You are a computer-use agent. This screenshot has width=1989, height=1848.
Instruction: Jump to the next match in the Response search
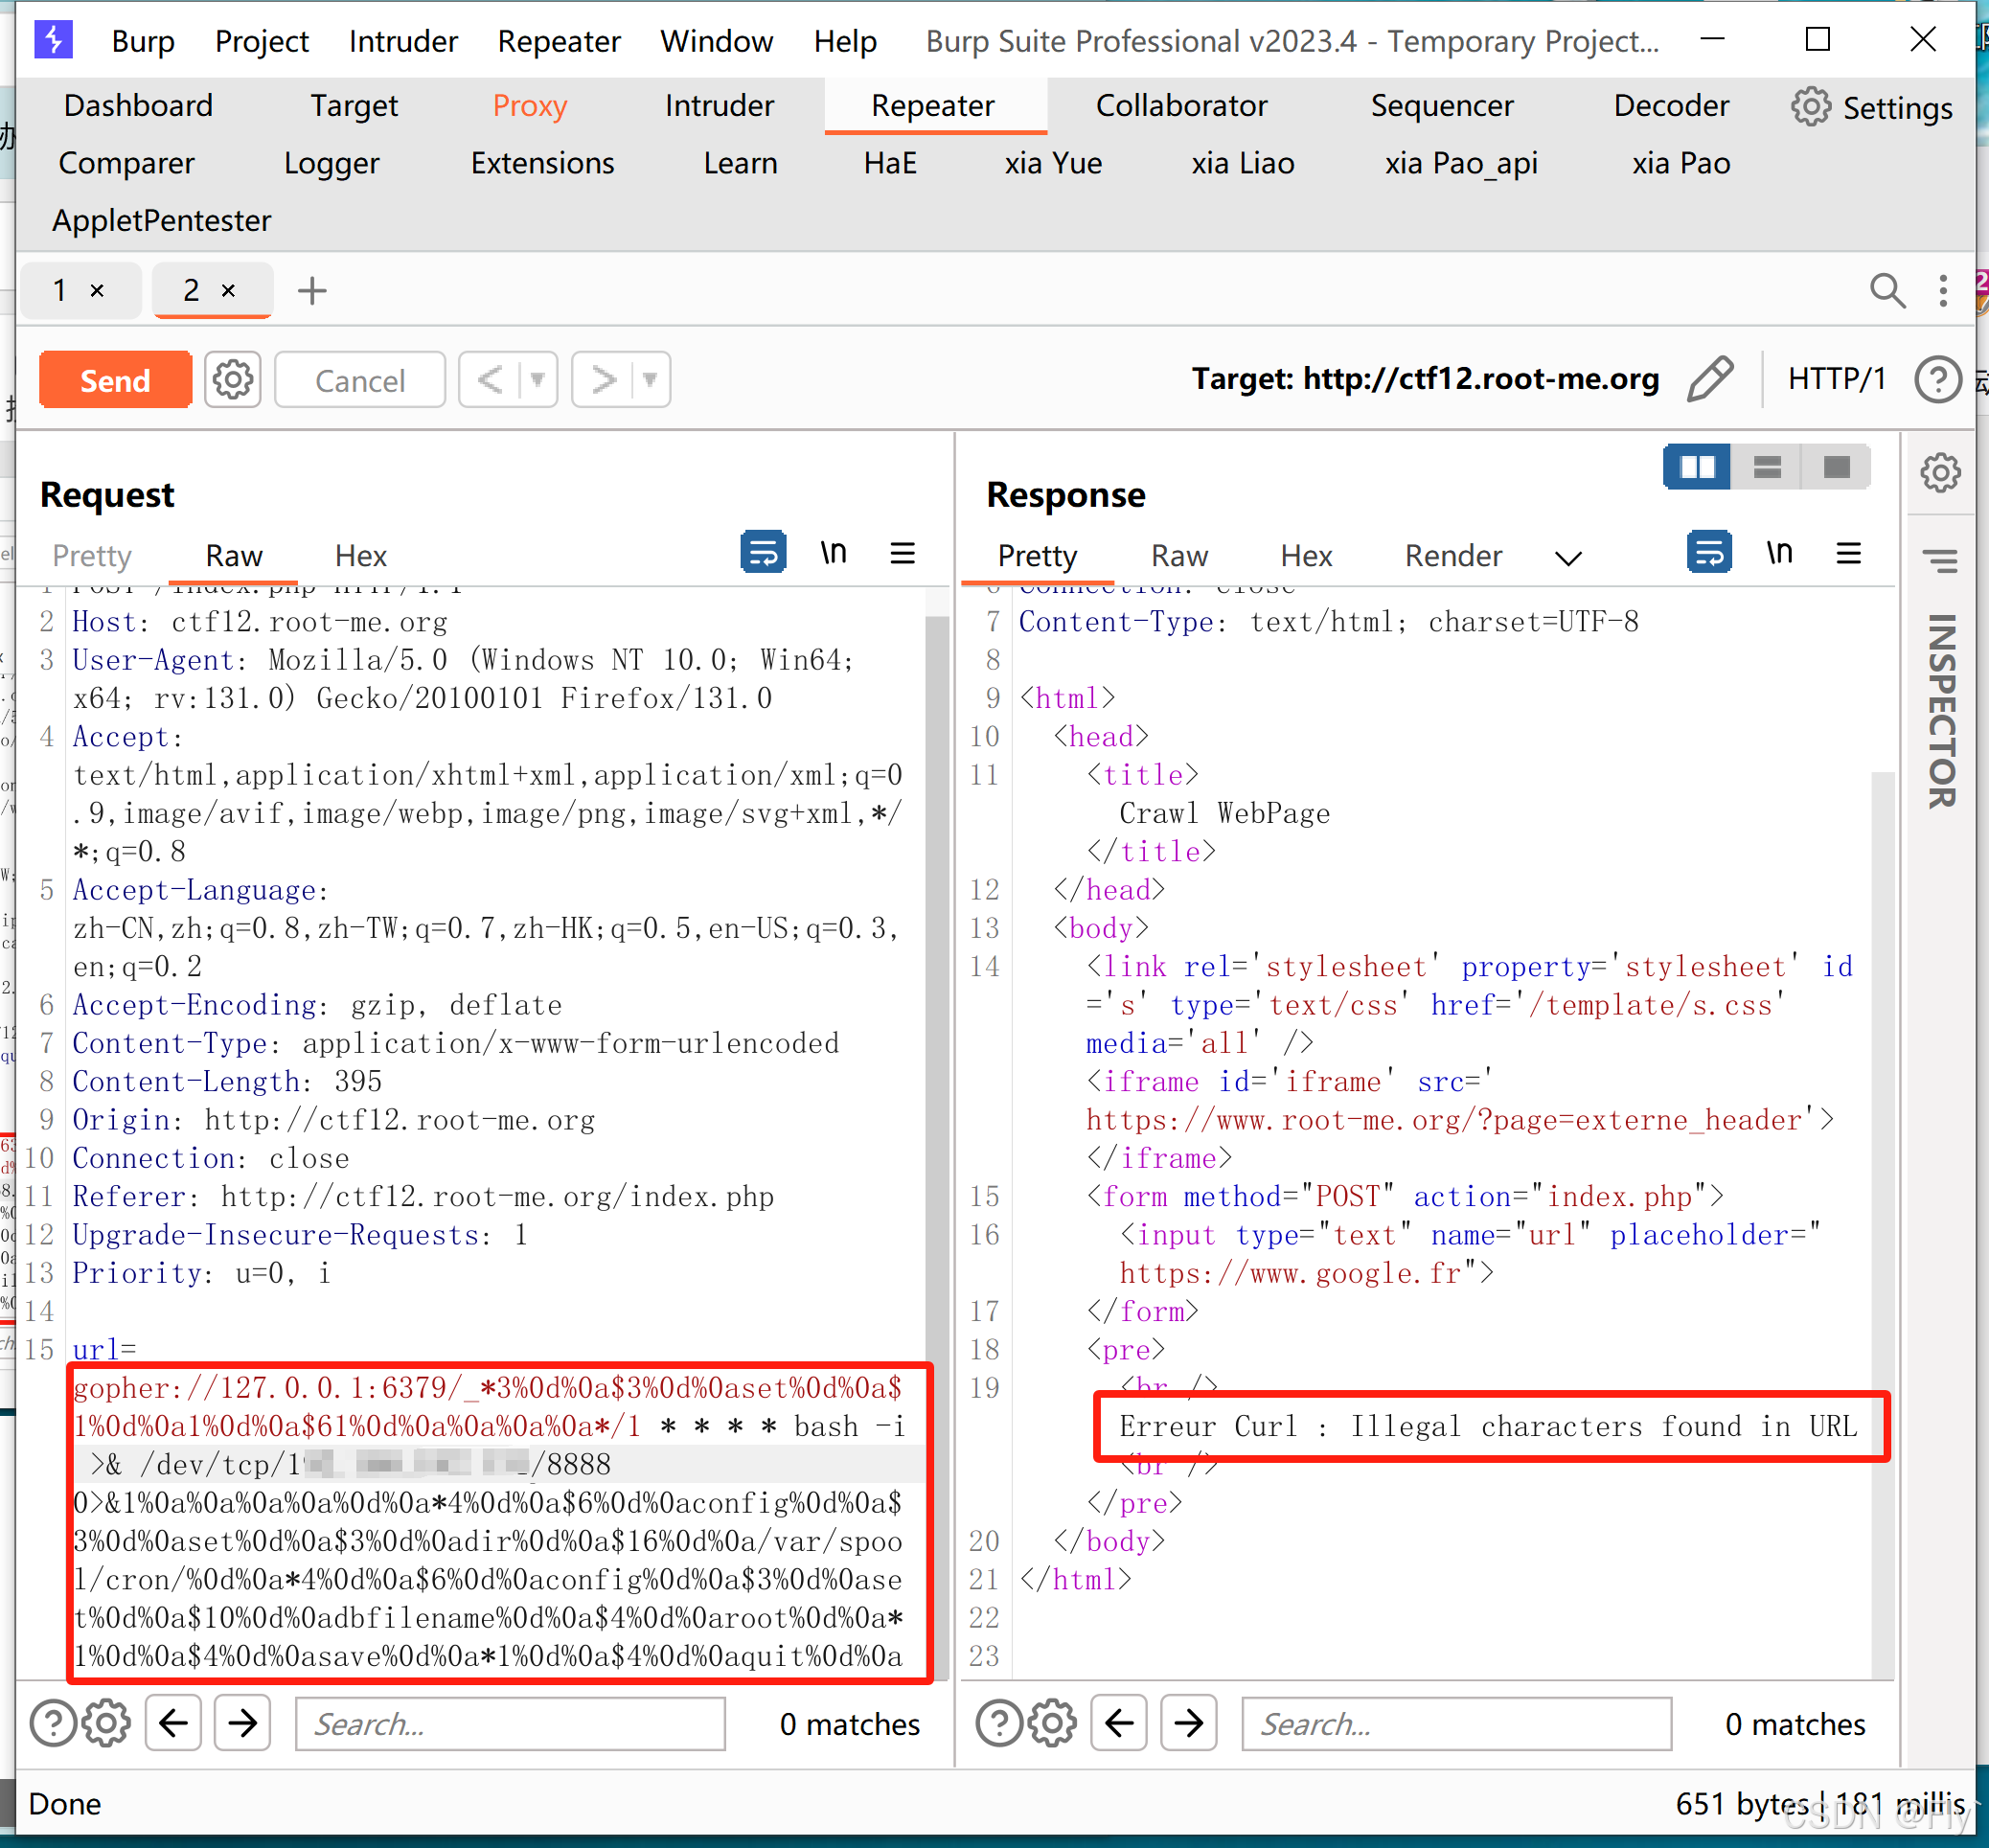(1188, 1723)
